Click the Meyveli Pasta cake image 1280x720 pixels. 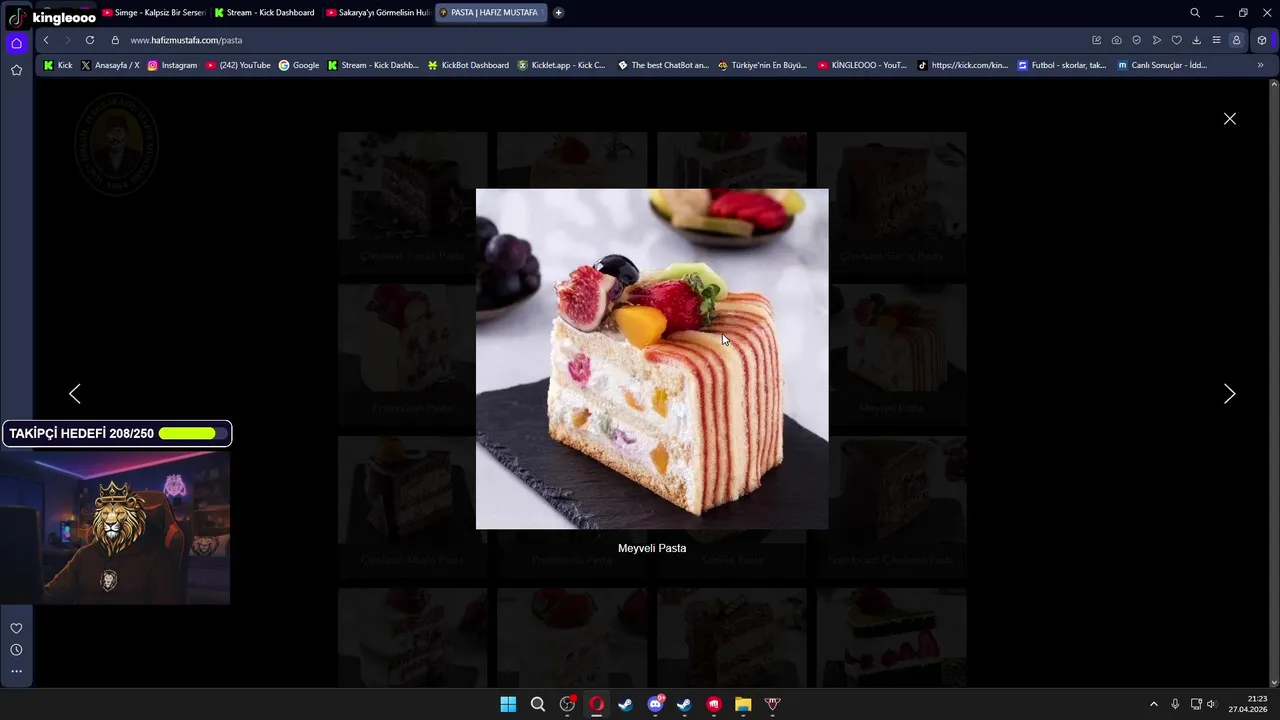[652, 359]
